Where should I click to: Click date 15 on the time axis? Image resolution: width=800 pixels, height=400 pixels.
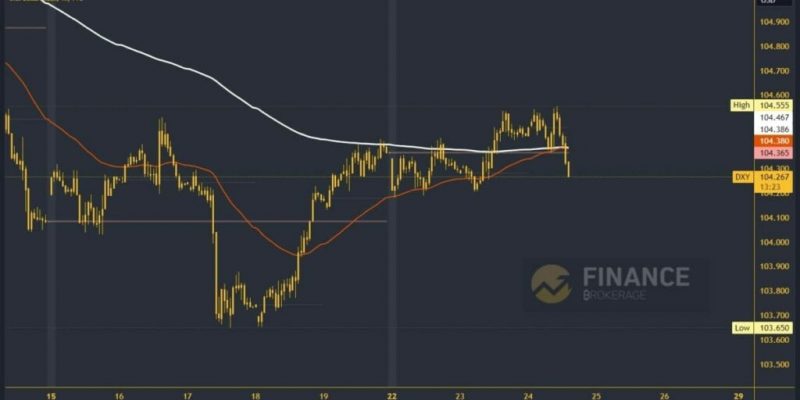pos(51,395)
